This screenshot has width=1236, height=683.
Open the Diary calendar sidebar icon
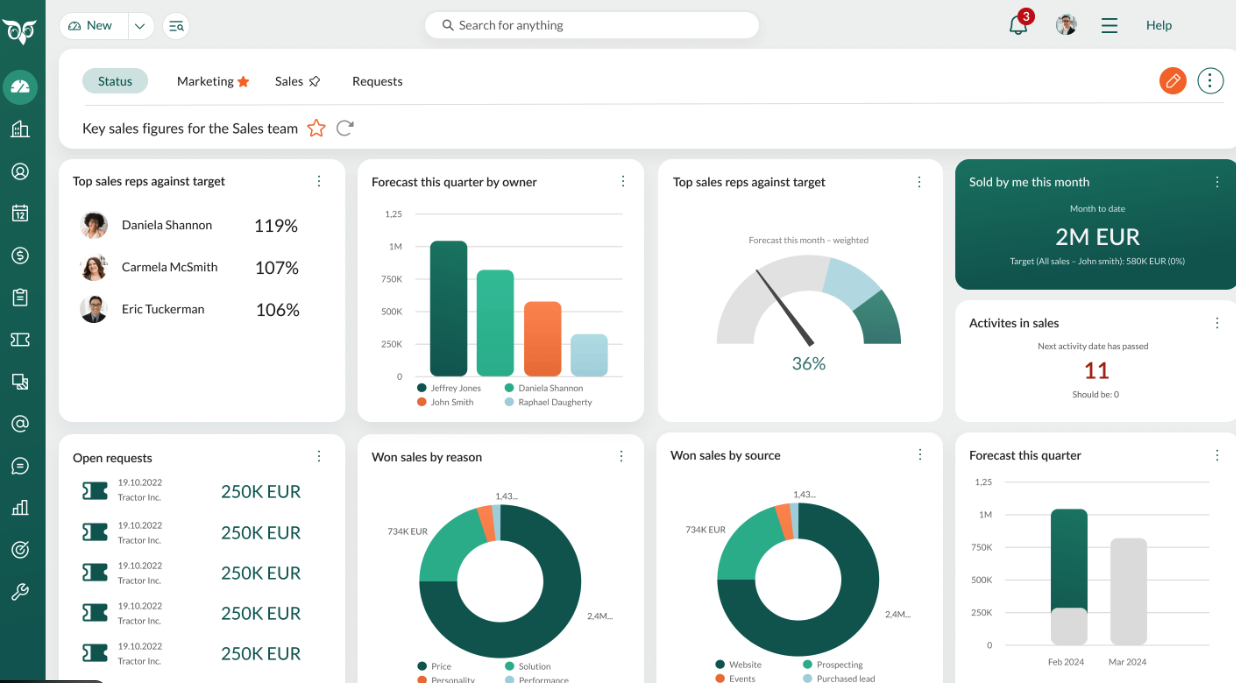(20, 213)
